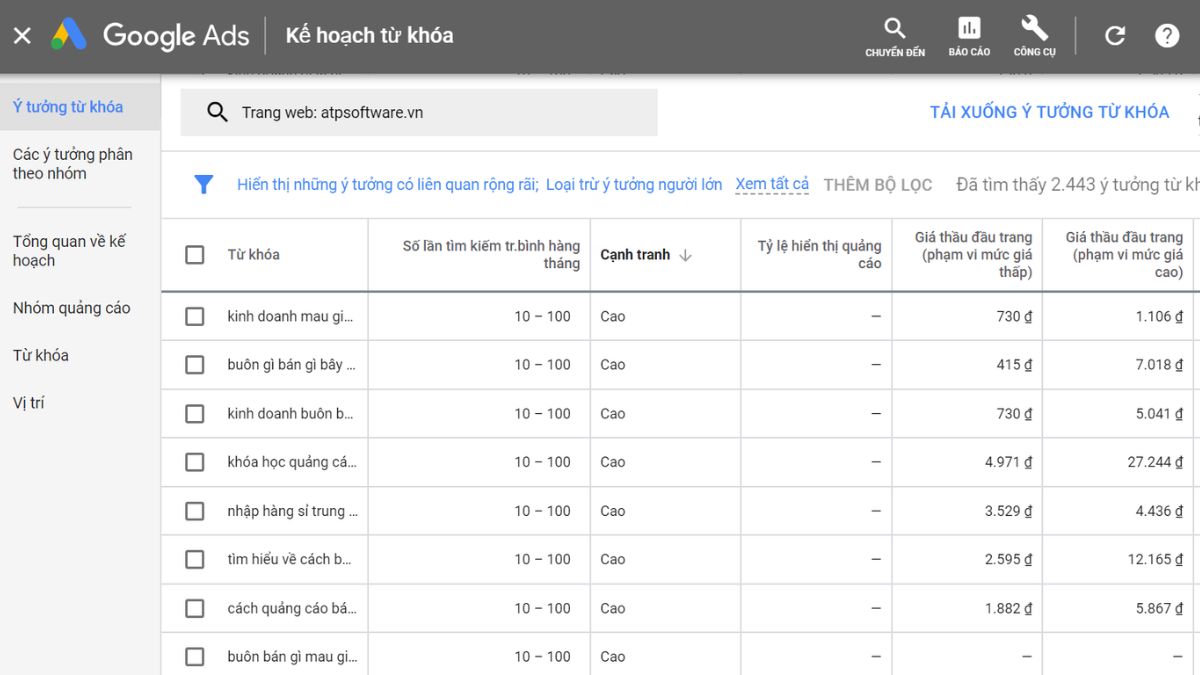Sort by Số lần tìm kiếm tr.bình hàng tháng
The width and height of the screenshot is (1200, 675).
pyautogui.click(x=490, y=254)
